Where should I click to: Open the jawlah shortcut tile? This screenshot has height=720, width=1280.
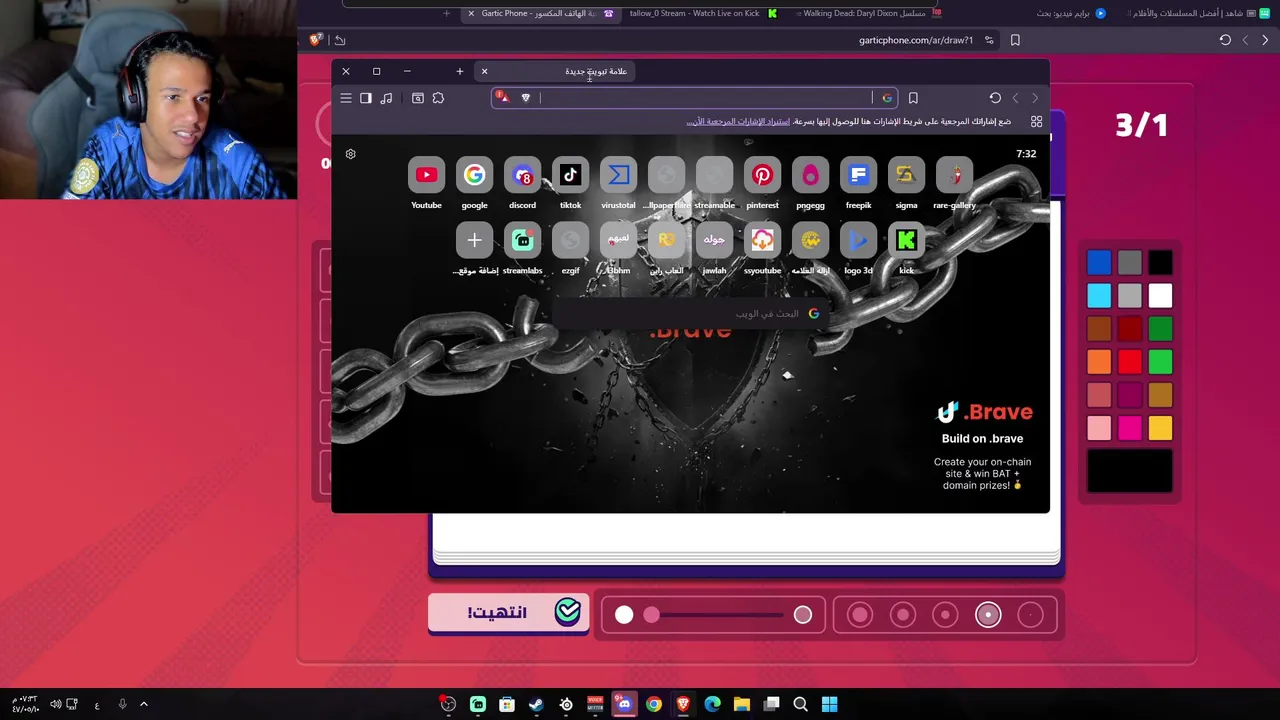tap(714, 241)
